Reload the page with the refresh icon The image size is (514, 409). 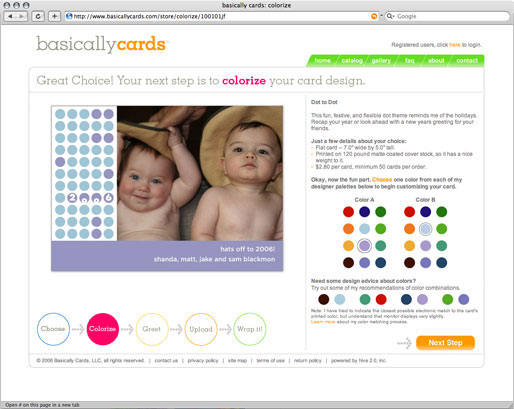click(x=38, y=16)
